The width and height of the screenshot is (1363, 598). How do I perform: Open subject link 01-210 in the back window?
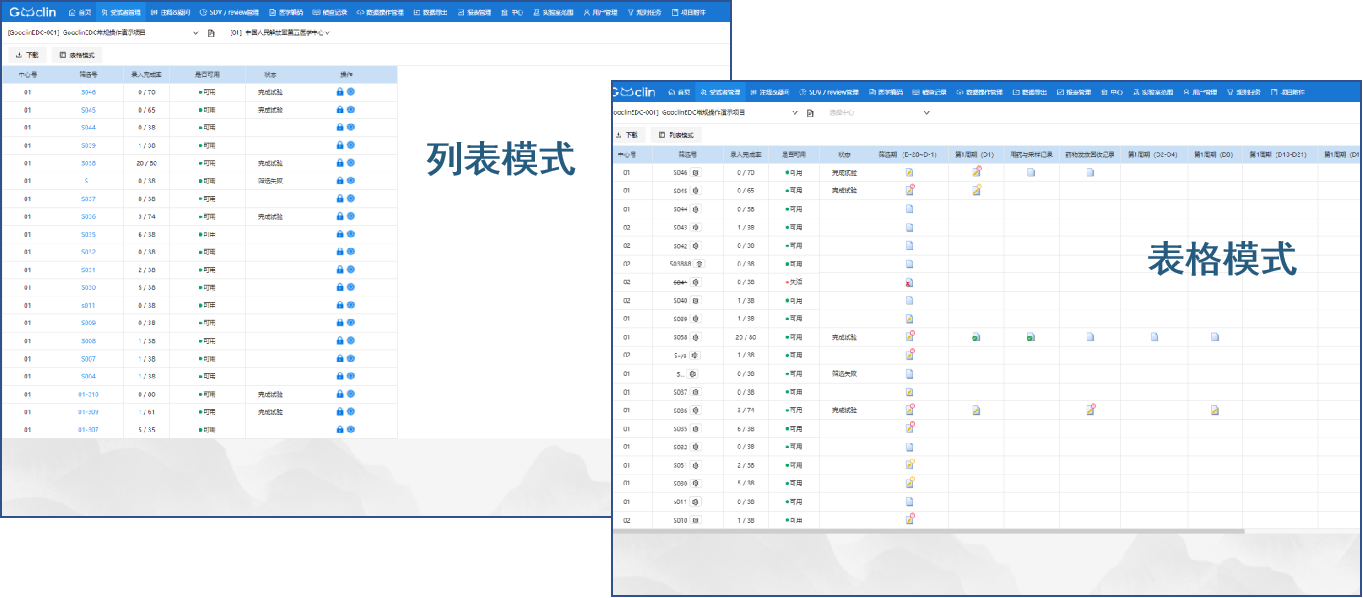[88, 395]
